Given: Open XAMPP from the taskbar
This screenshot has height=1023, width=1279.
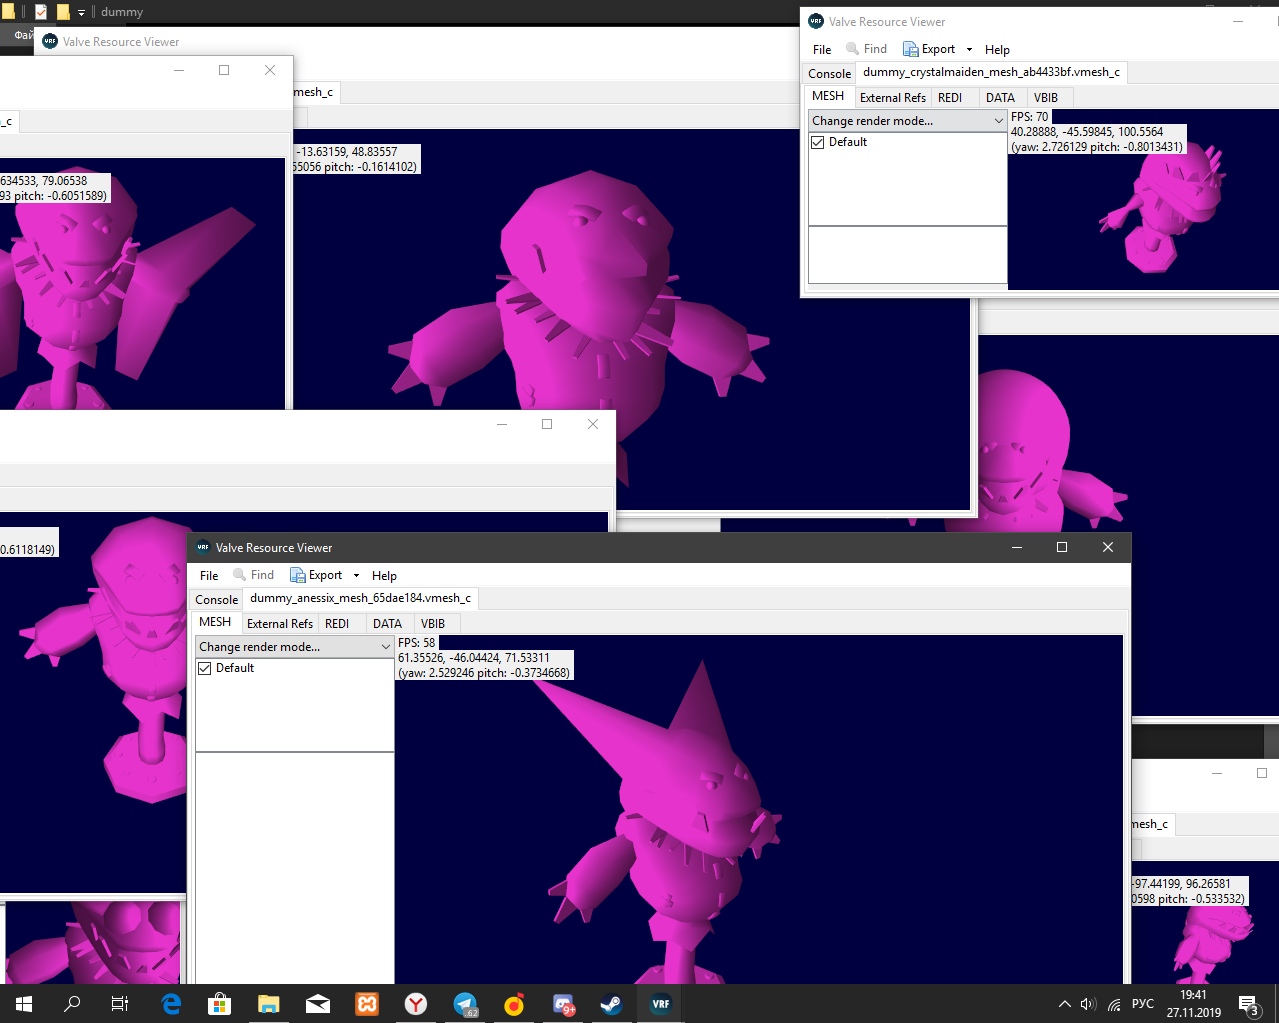Looking at the screenshot, I should tap(367, 1004).
